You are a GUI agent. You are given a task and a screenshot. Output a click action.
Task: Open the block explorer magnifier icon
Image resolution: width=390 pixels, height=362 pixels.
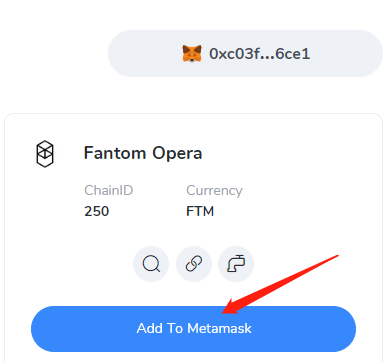pos(151,264)
